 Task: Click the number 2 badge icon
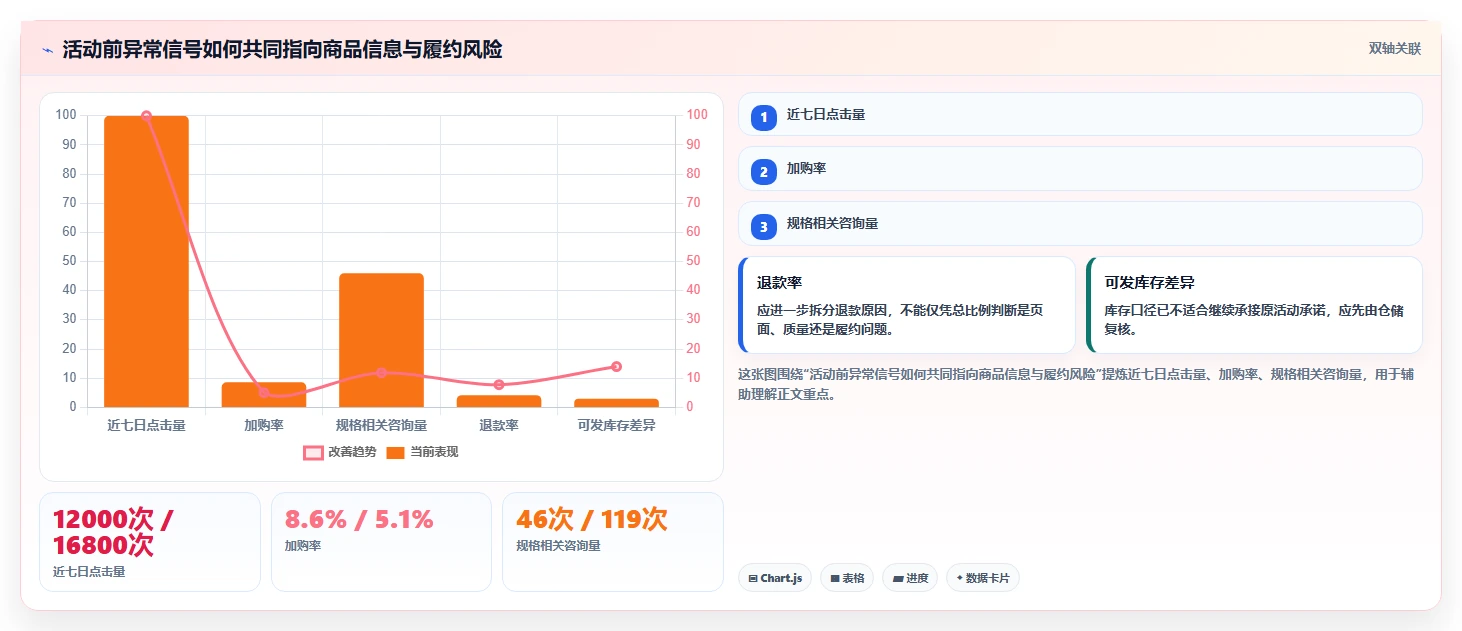point(764,171)
